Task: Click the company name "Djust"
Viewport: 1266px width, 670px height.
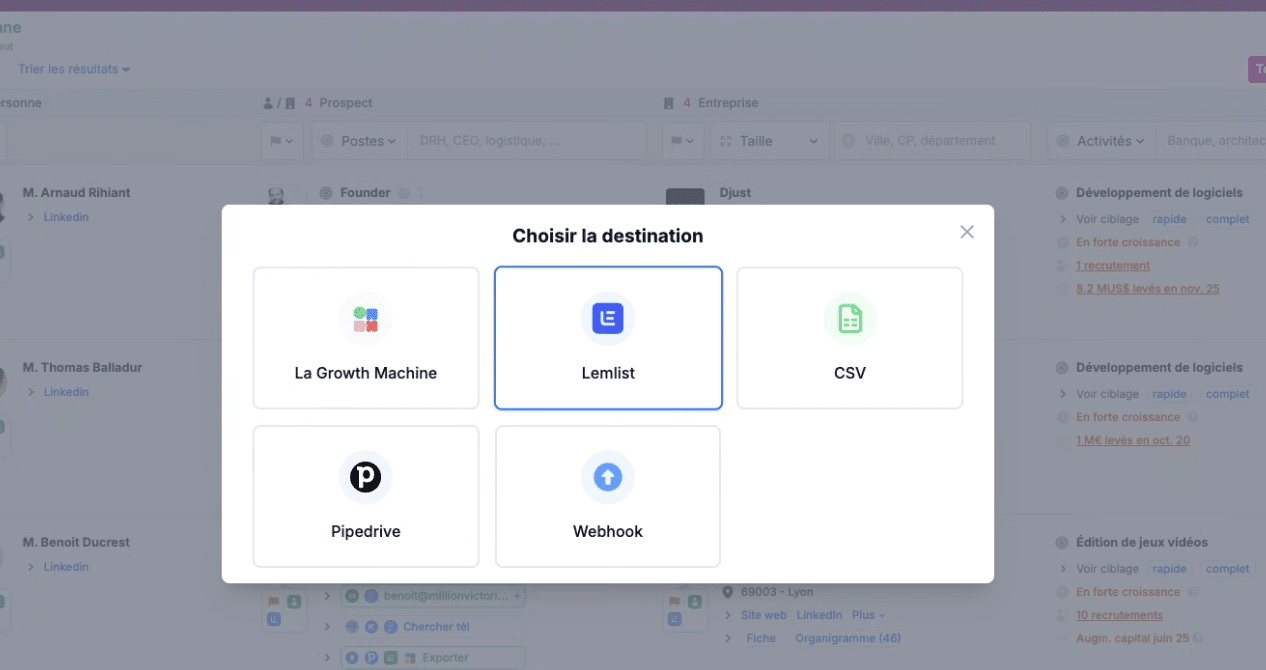Action: [x=735, y=193]
